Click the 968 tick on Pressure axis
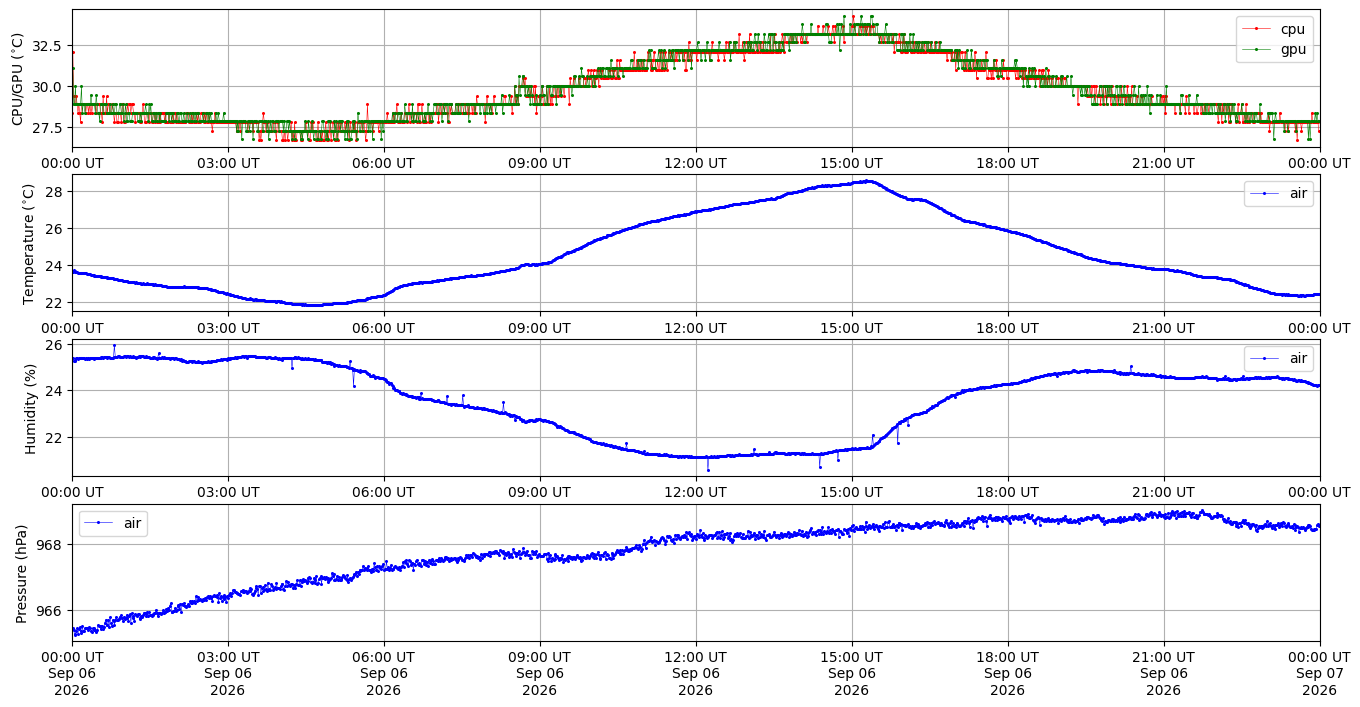 tap(54, 545)
